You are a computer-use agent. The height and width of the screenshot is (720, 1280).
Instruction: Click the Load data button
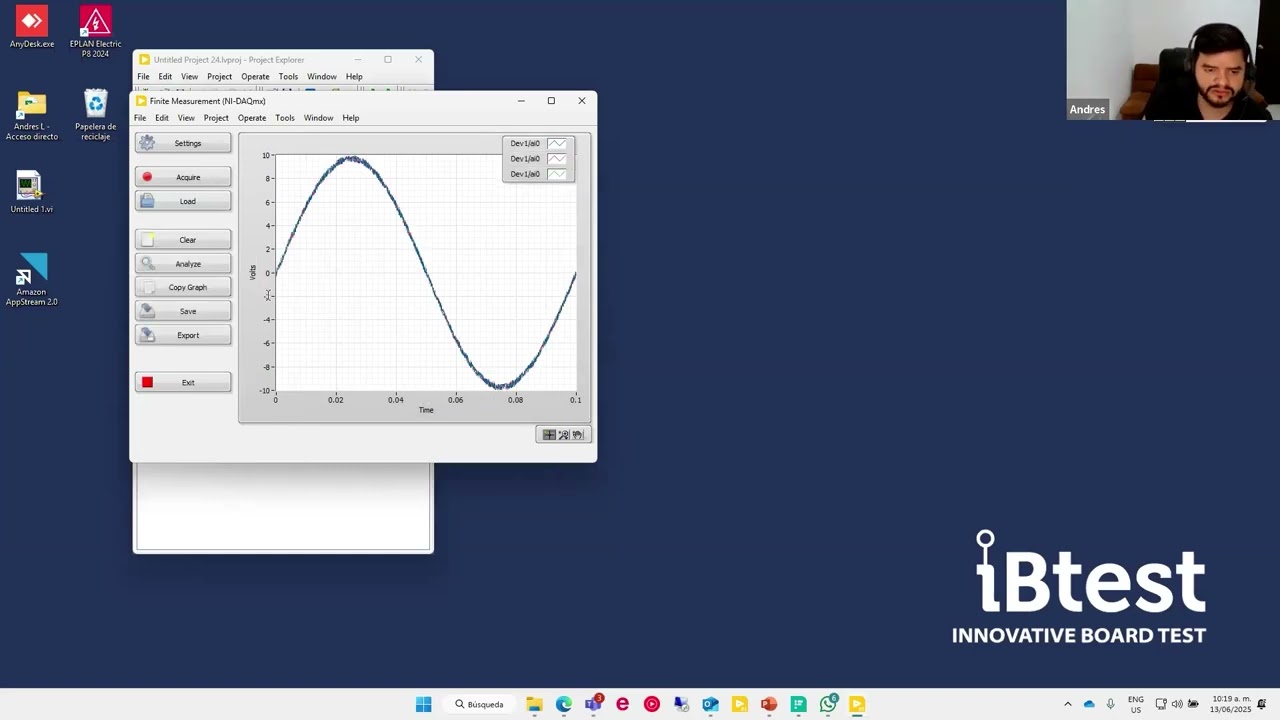click(x=183, y=201)
